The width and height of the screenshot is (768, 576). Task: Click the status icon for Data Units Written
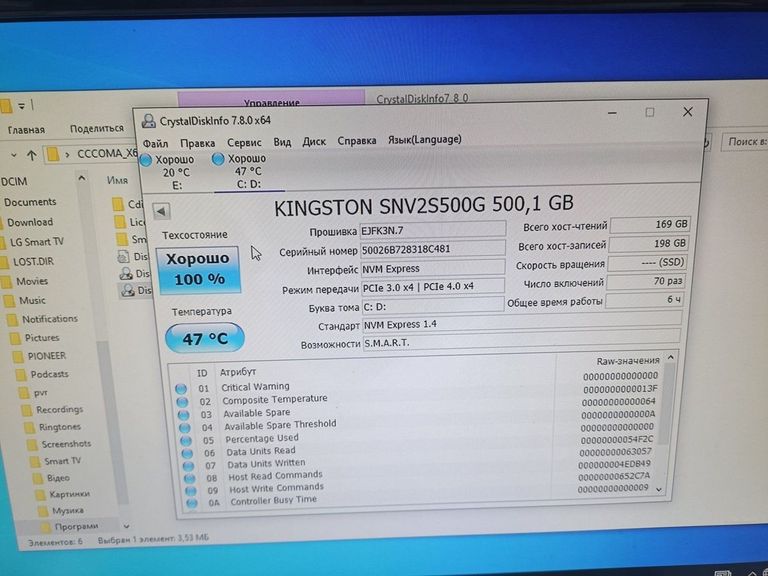click(189, 465)
